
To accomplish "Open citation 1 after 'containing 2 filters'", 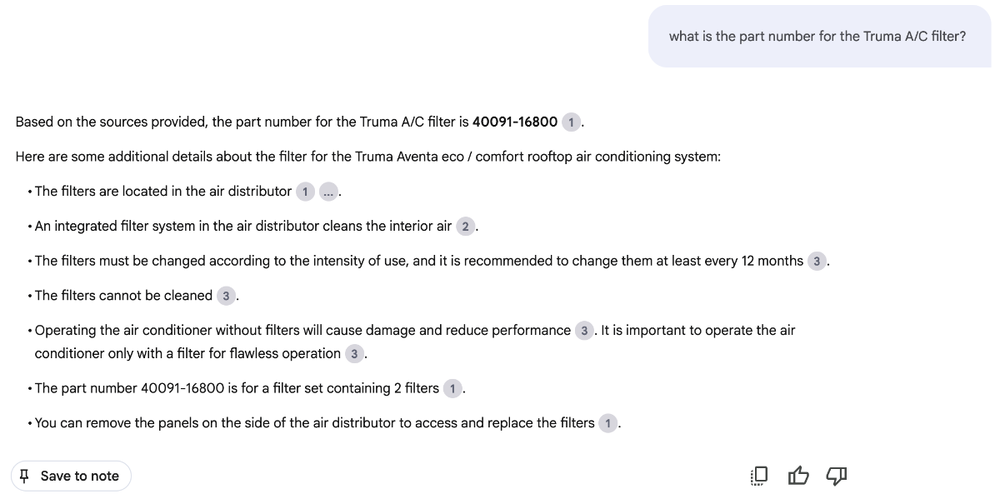I will [453, 388].
